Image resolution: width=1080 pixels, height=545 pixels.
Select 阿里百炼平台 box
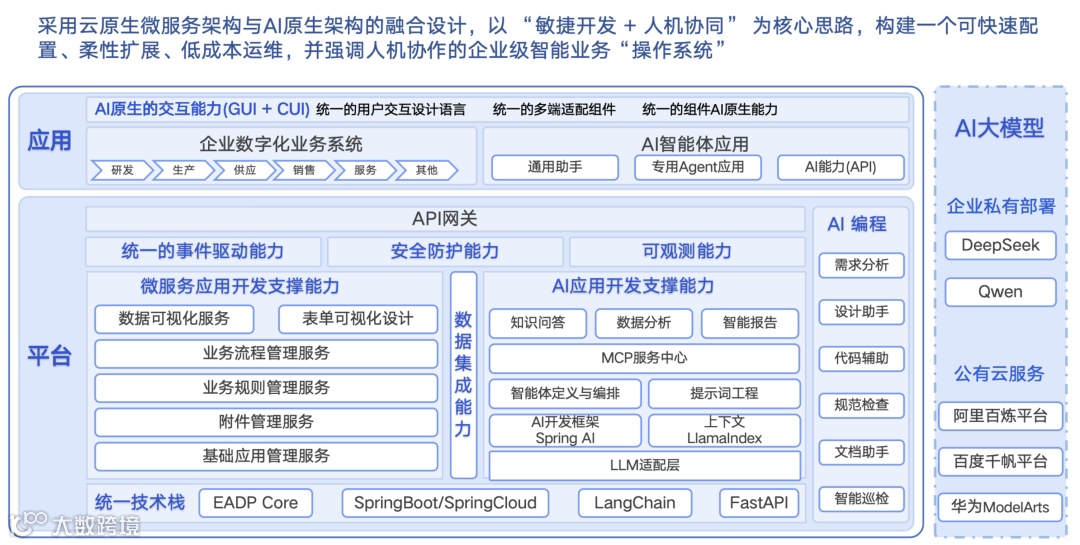pyautogui.click(x=1000, y=417)
